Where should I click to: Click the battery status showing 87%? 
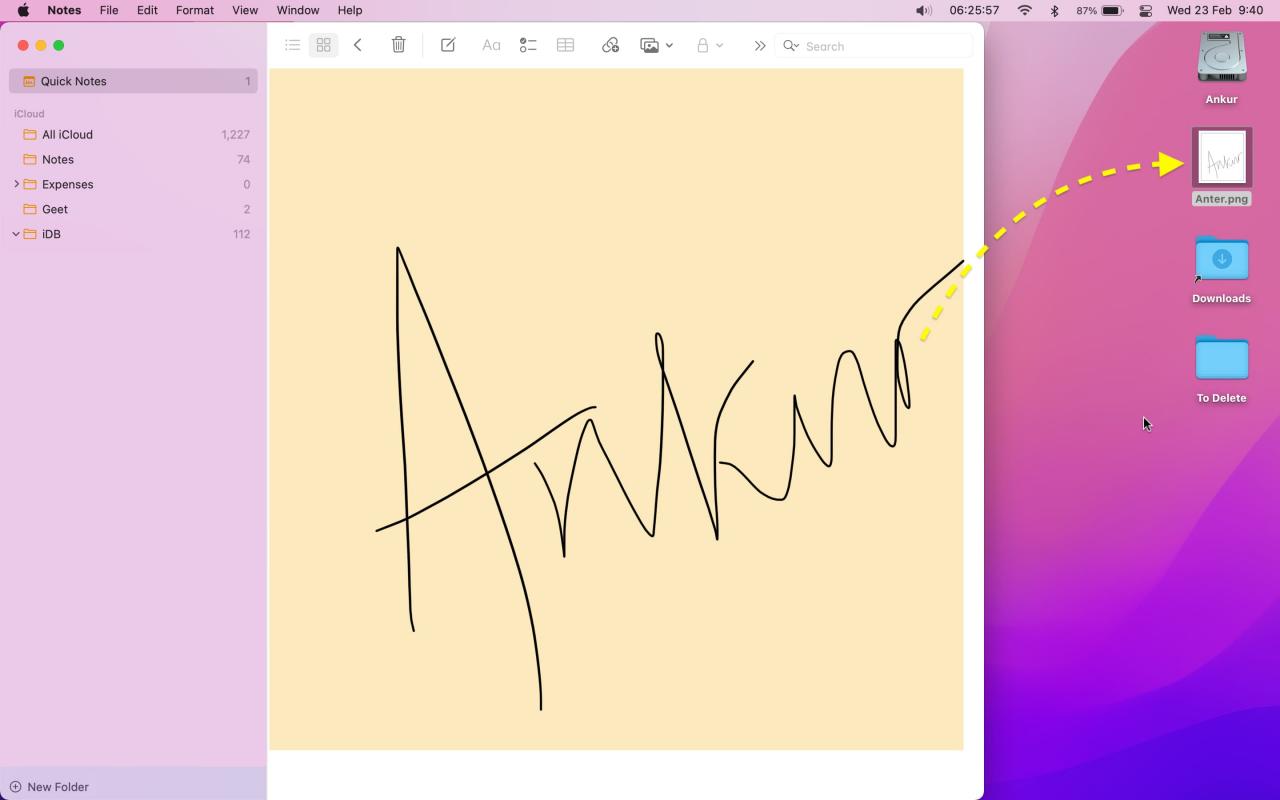pos(1100,10)
